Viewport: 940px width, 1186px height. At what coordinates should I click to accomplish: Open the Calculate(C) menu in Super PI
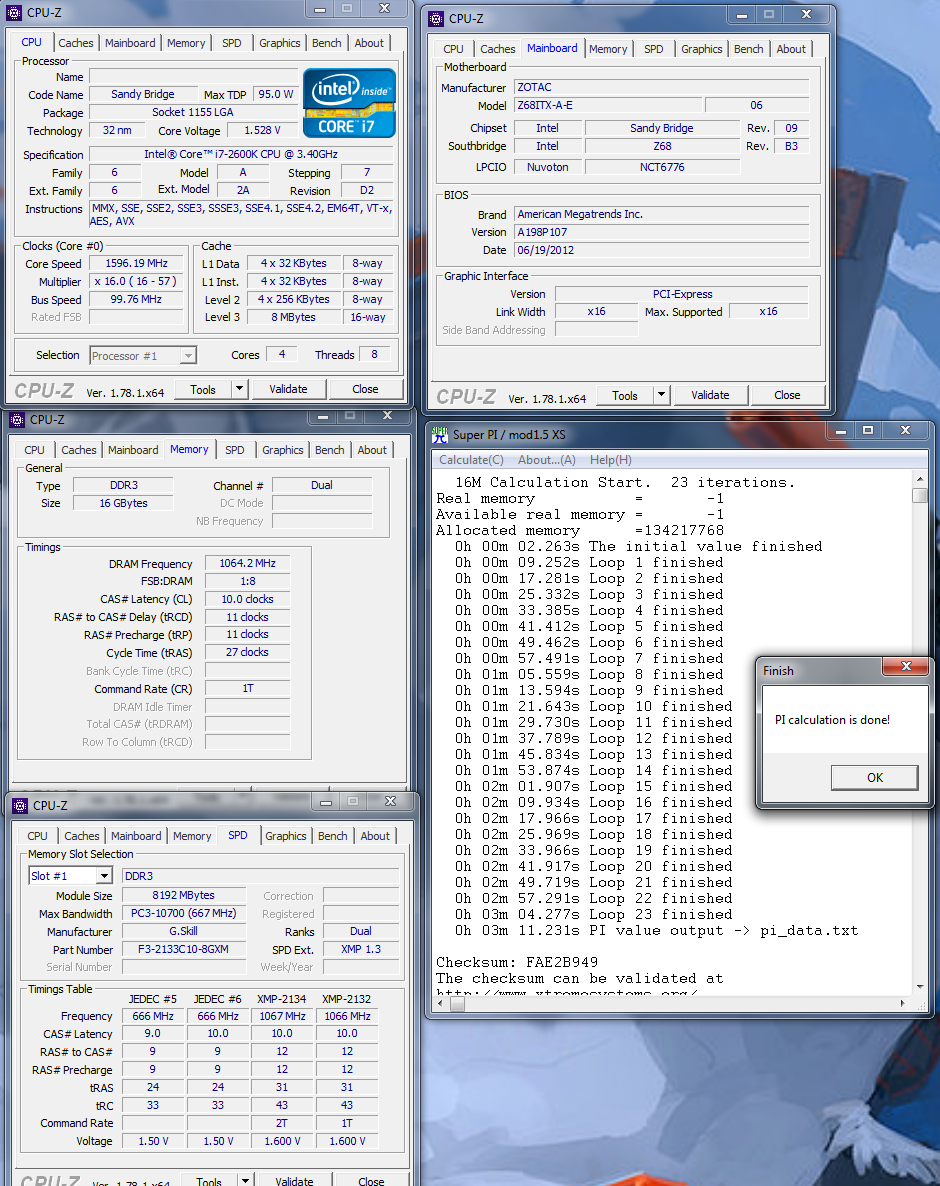click(x=471, y=460)
